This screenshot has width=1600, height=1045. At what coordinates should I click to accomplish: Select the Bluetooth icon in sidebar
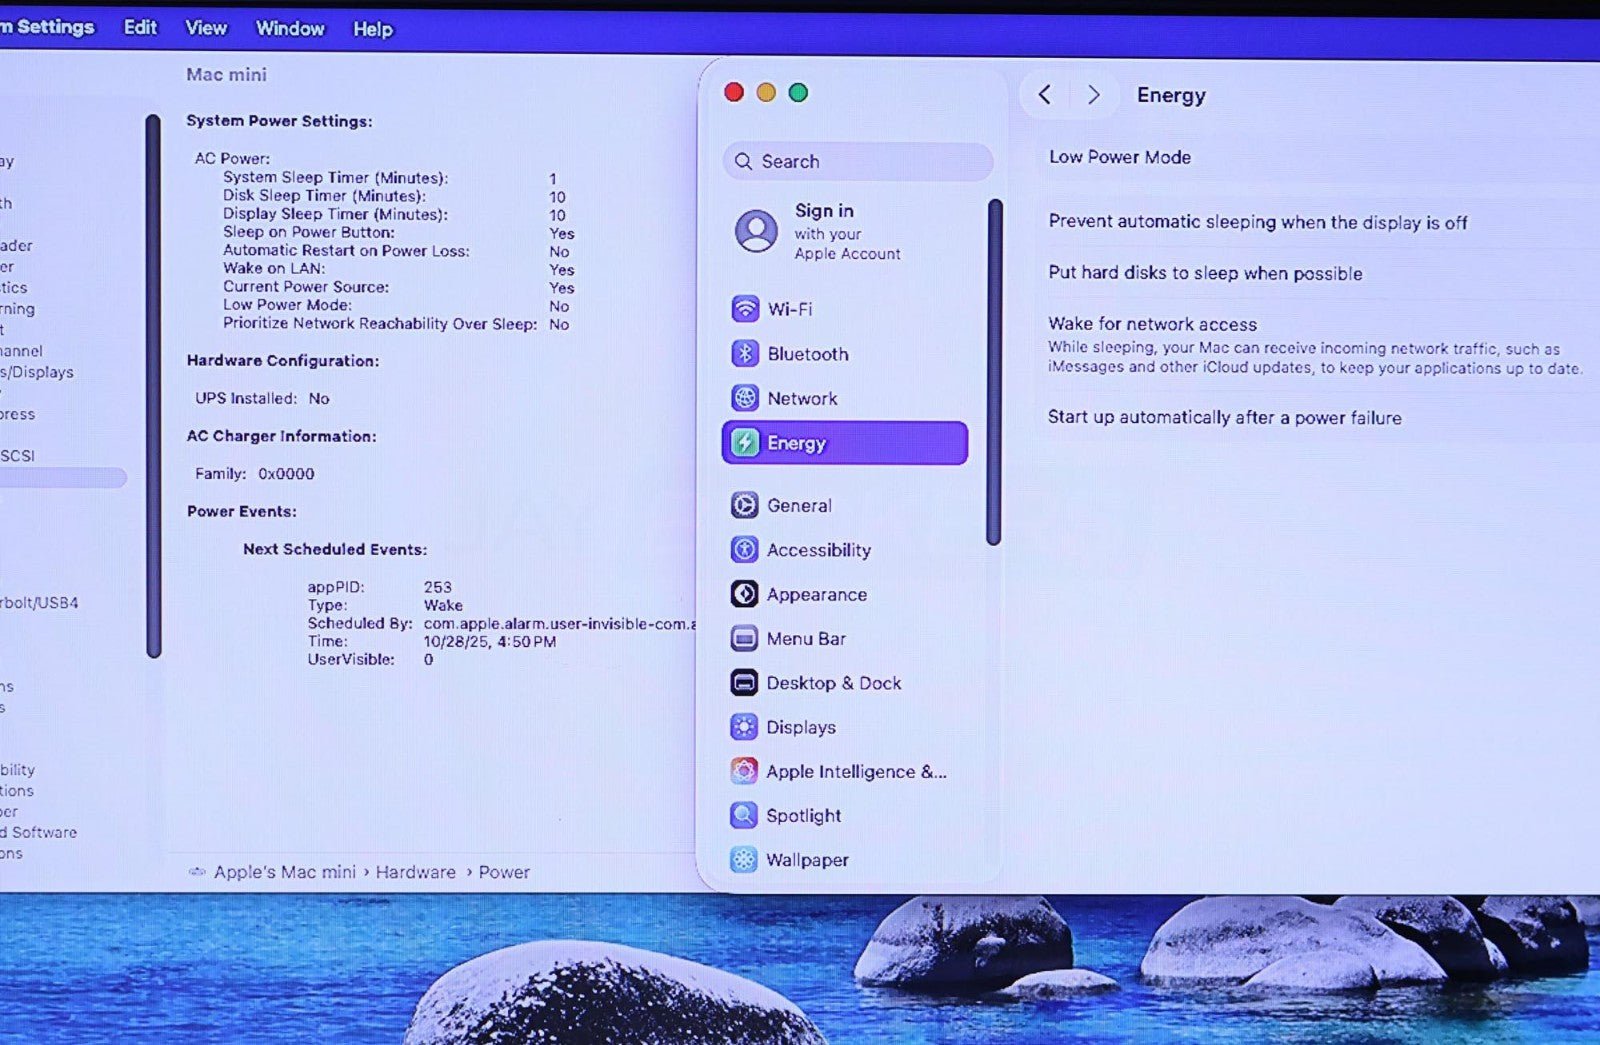[x=745, y=354]
